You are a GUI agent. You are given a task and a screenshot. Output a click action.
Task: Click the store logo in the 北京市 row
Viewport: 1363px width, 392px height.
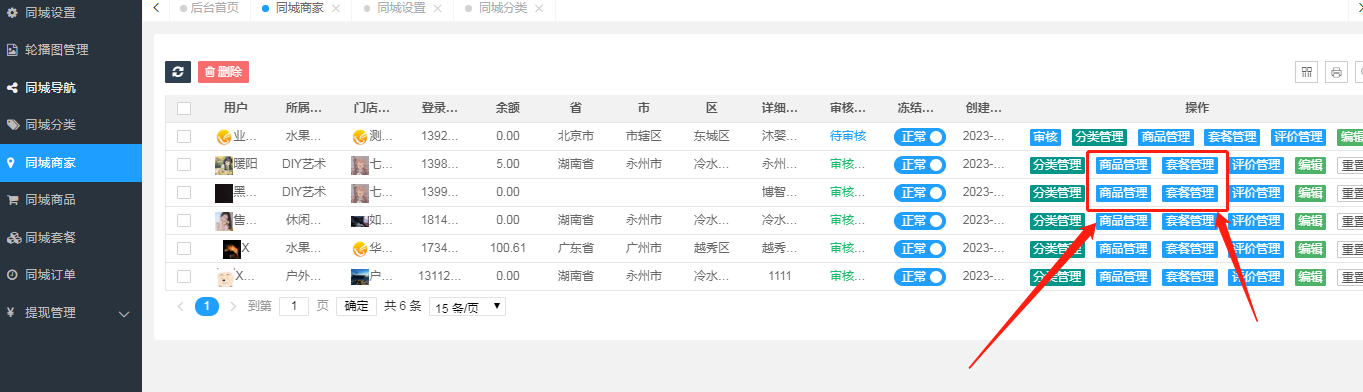360,137
